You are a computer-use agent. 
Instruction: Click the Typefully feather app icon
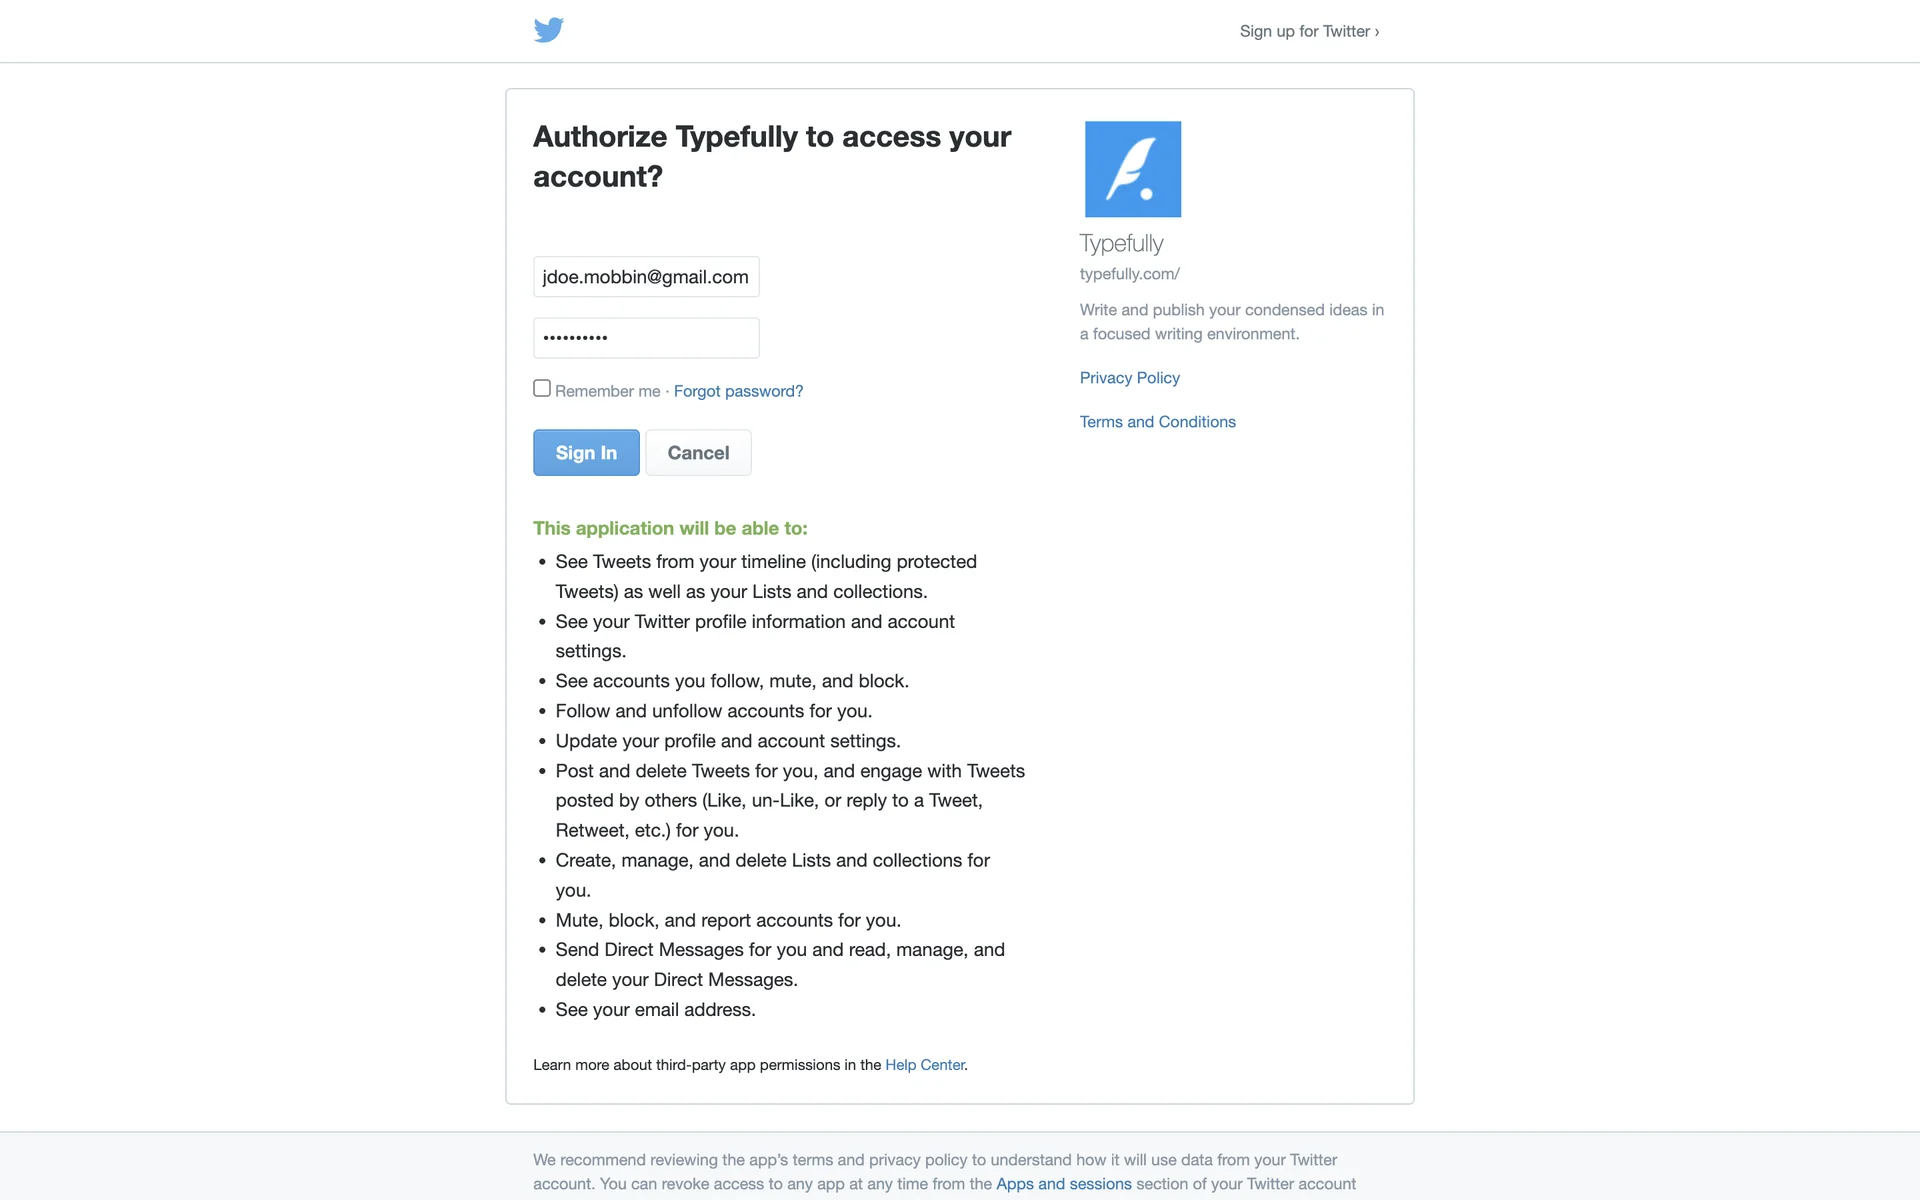(x=1132, y=169)
